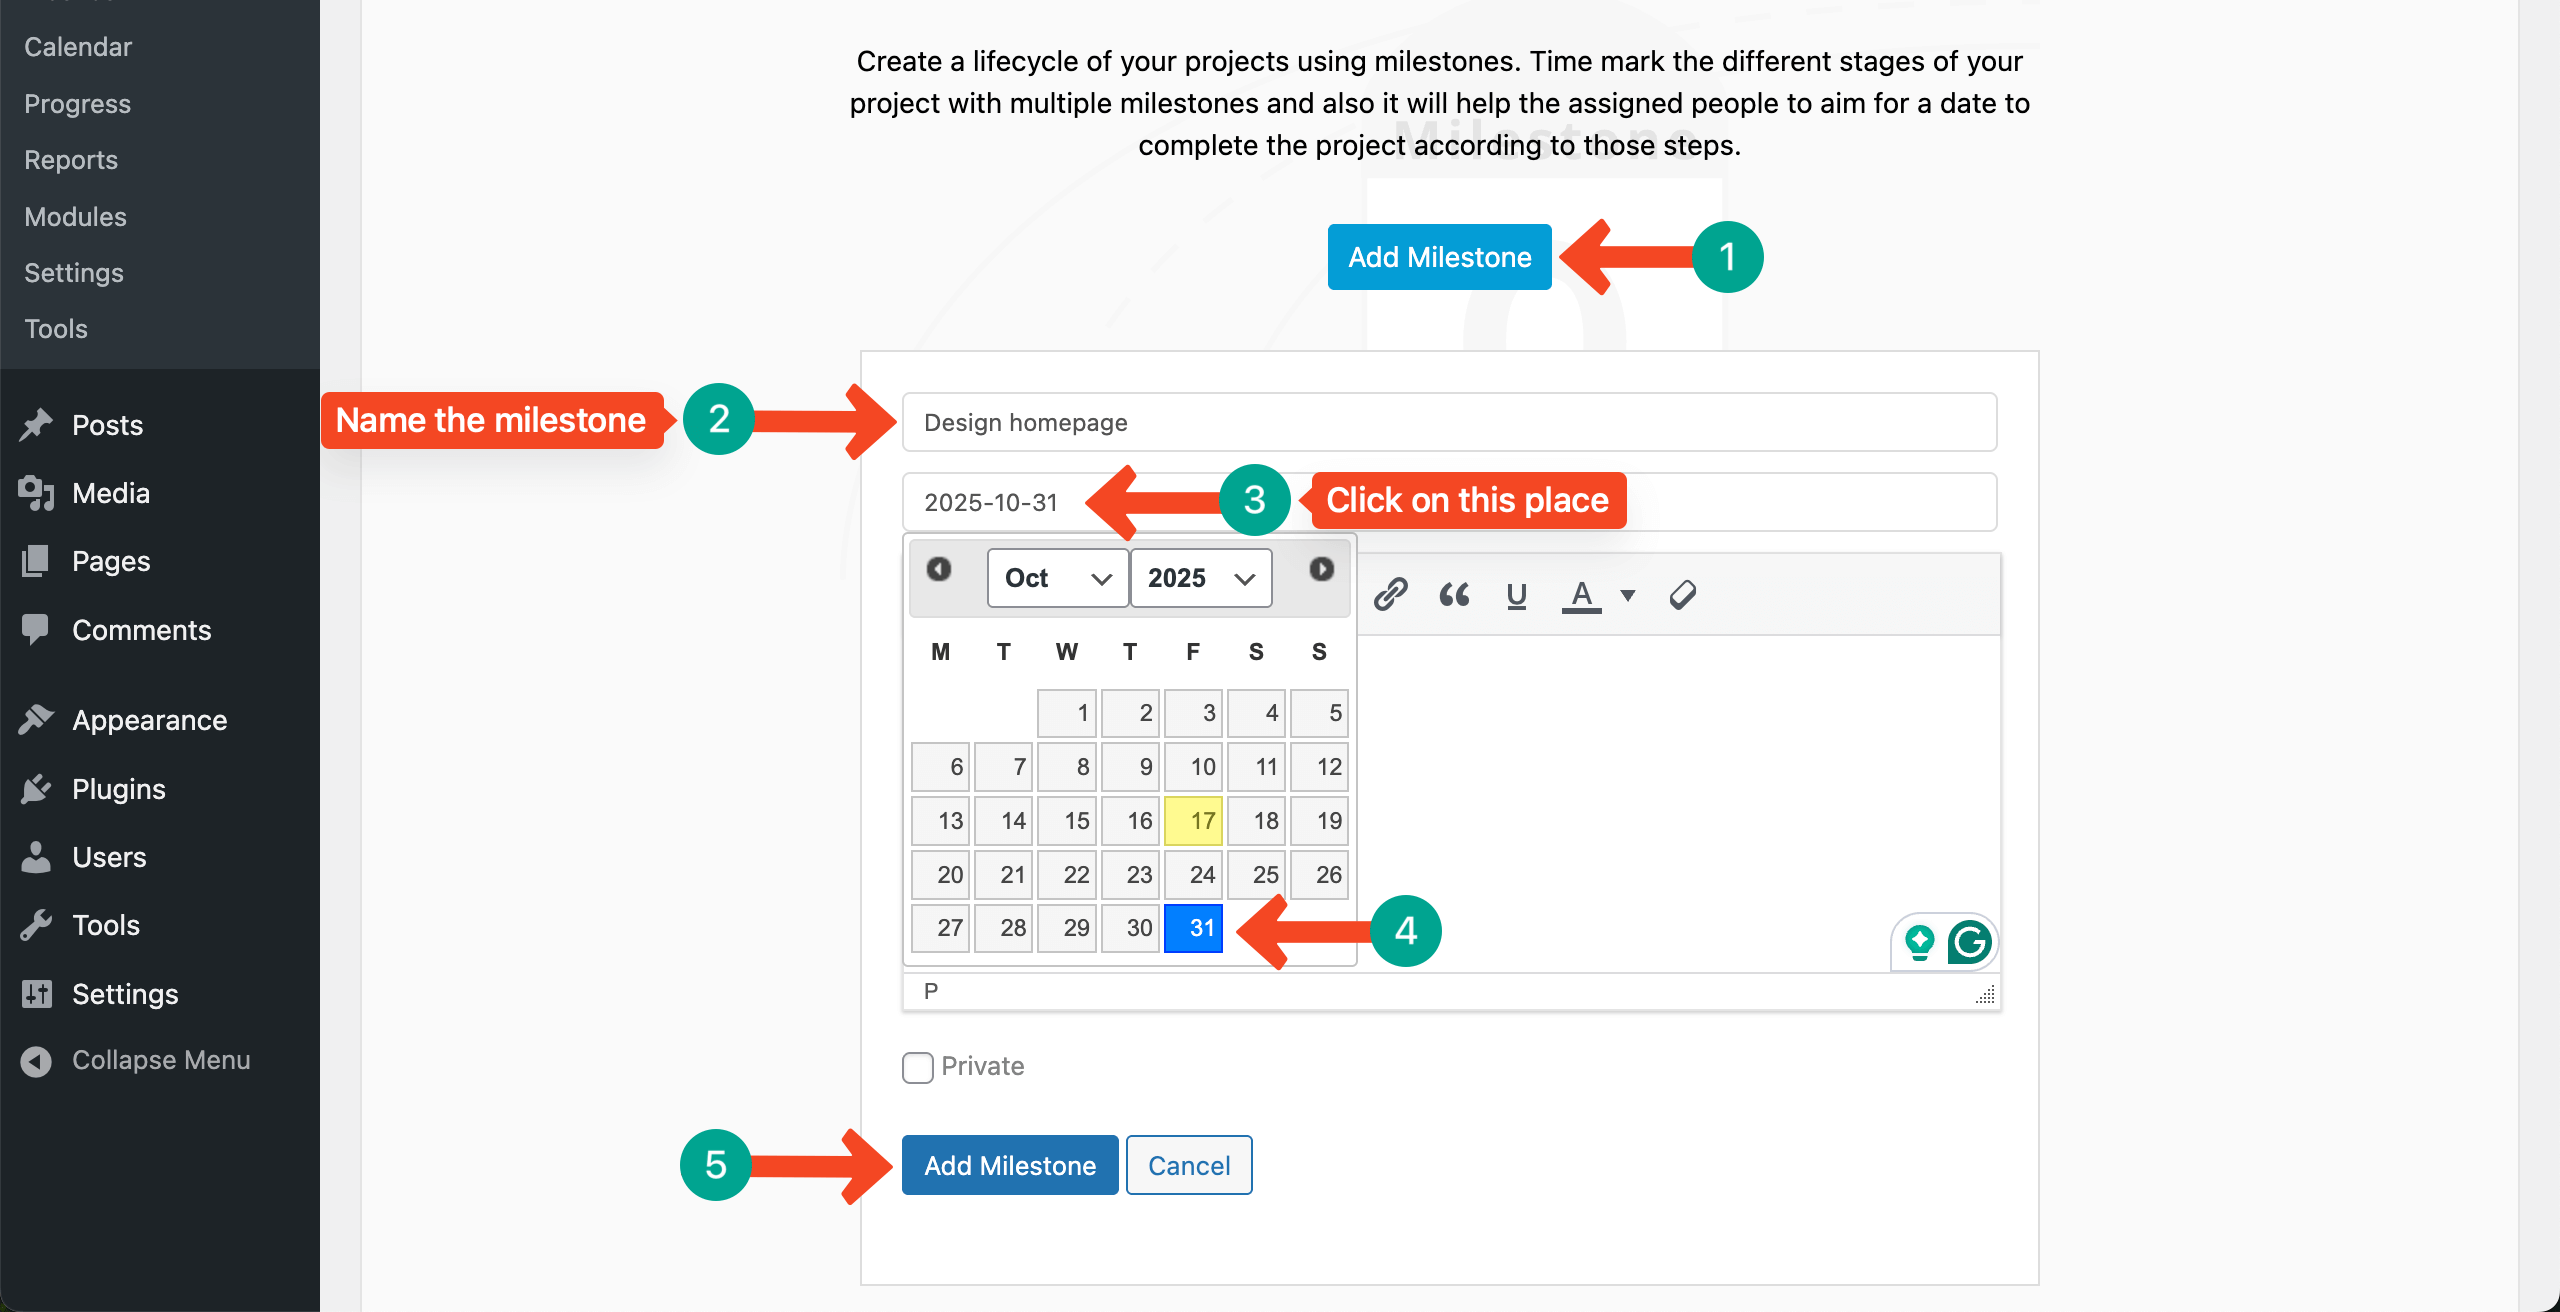Go to previous month in date picker
This screenshot has width=2560, height=1312.
(938, 569)
